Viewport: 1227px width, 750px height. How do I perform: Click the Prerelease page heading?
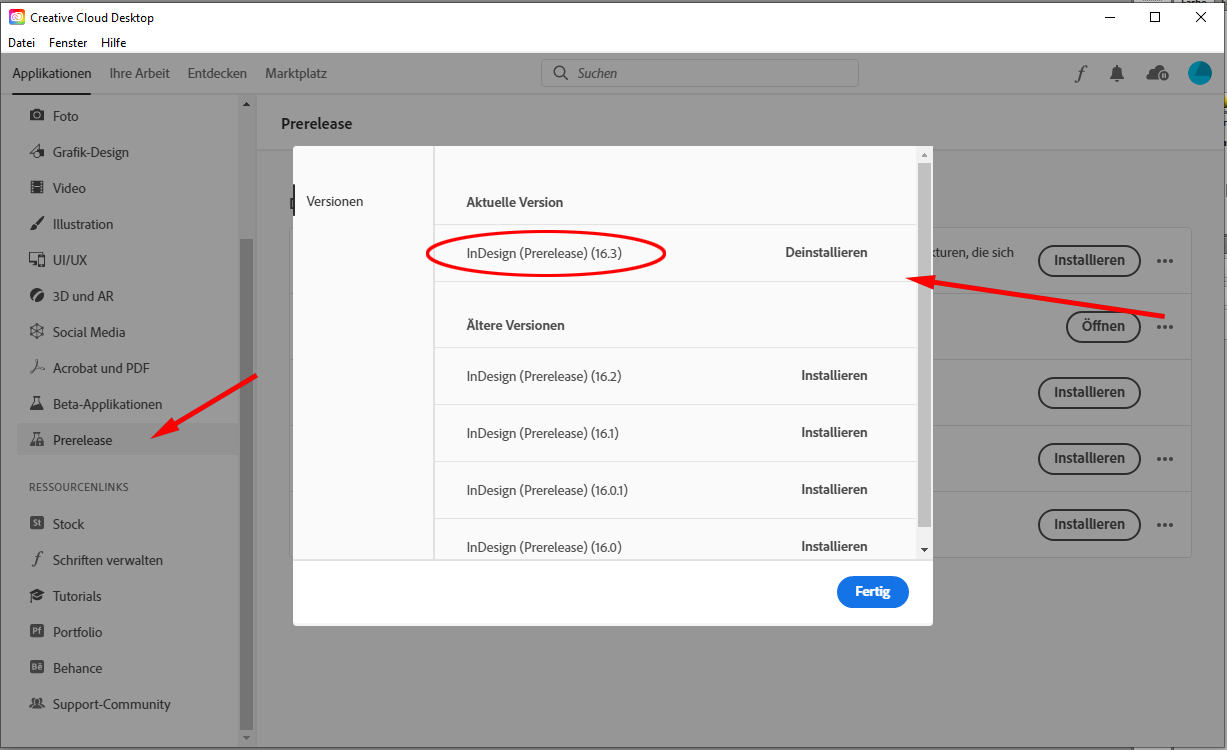pos(317,124)
